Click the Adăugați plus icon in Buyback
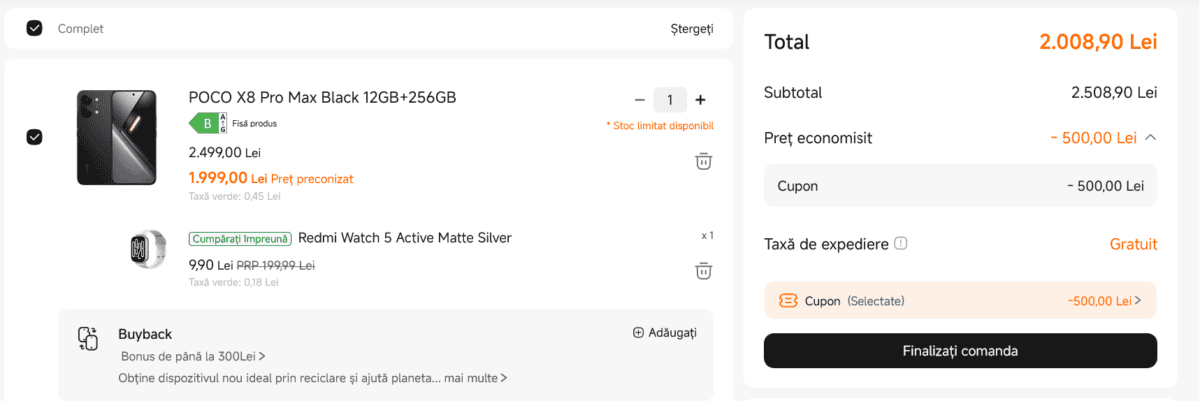Screen dimensions: 1200x401 638,333
